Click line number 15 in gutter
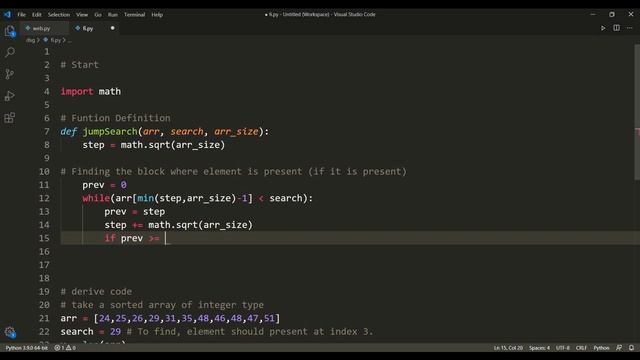640x360 pixels. pyautogui.click(x=44, y=238)
